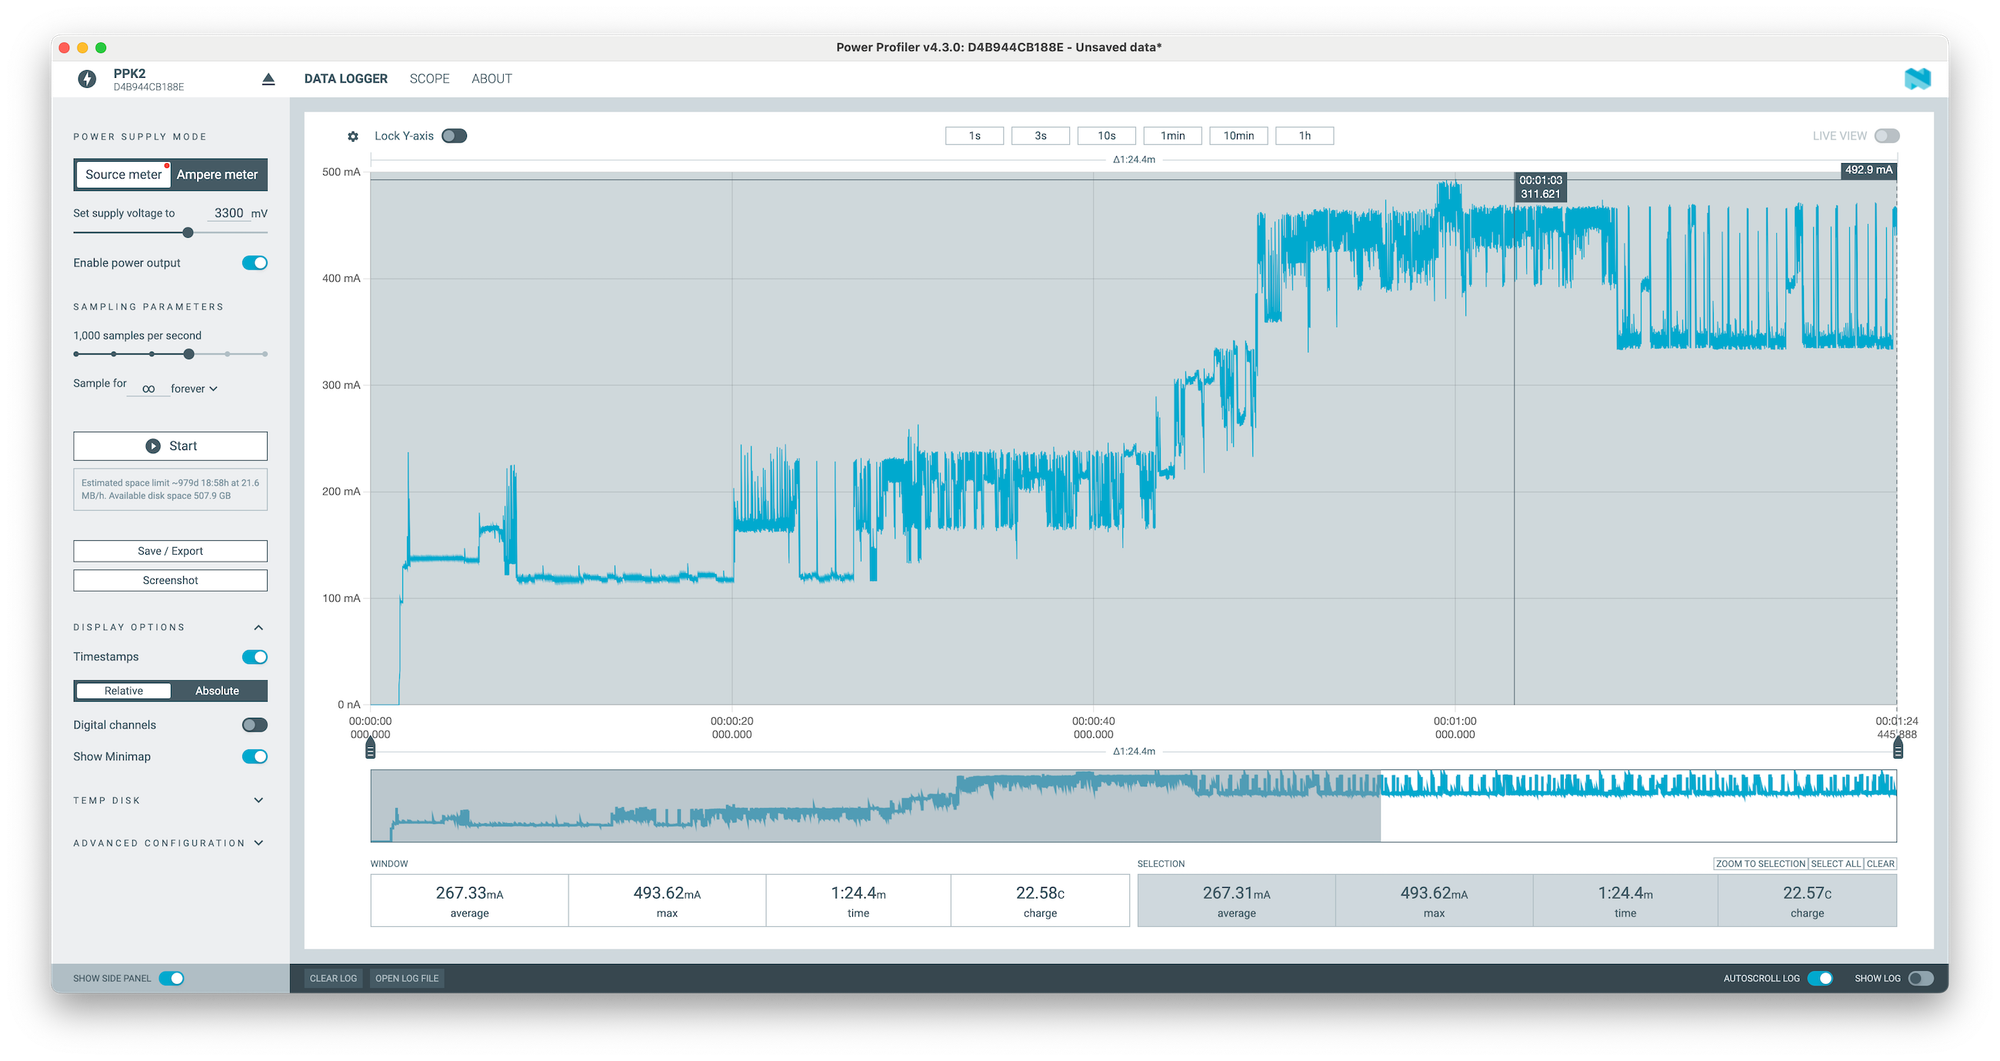Image resolution: width=2000 pixels, height=1061 pixels.
Task: Click Zoom to Selection button
Action: pos(1760,864)
